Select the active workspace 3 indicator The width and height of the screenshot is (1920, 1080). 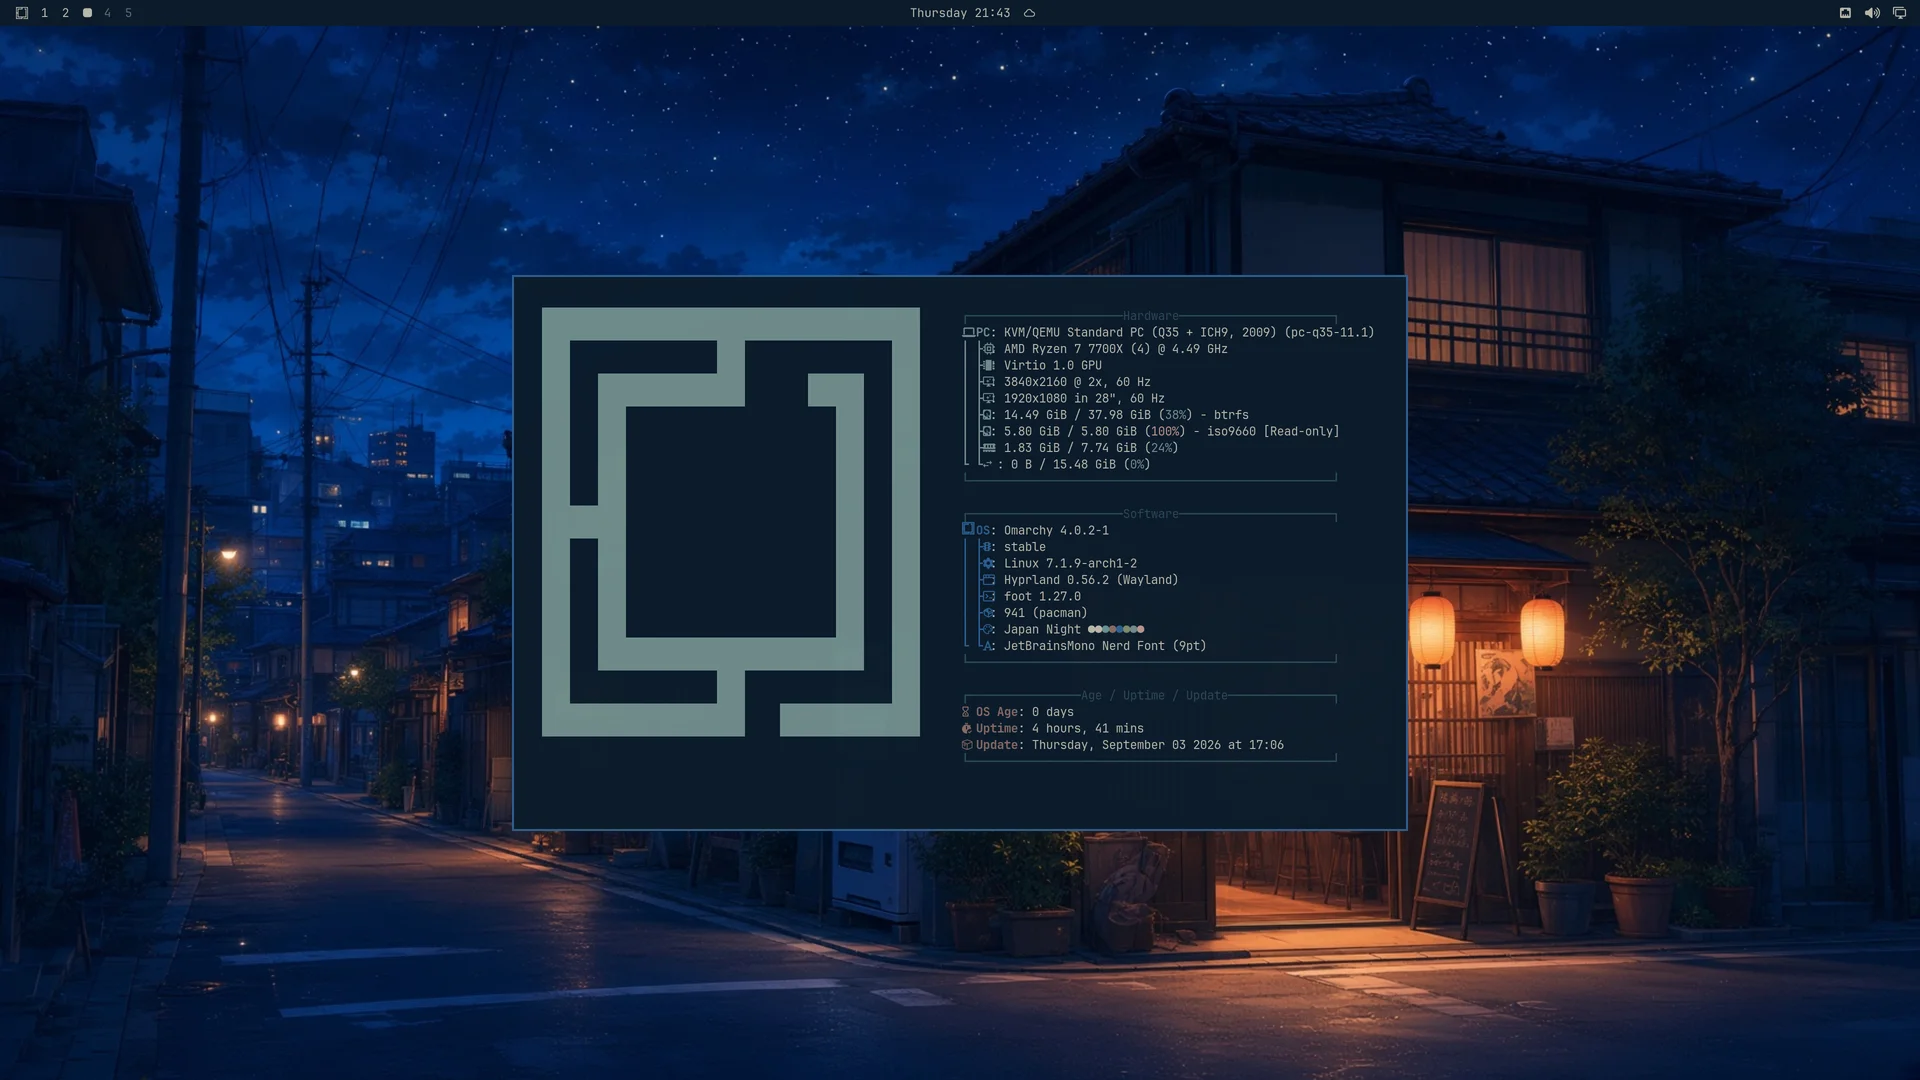(x=87, y=13)
